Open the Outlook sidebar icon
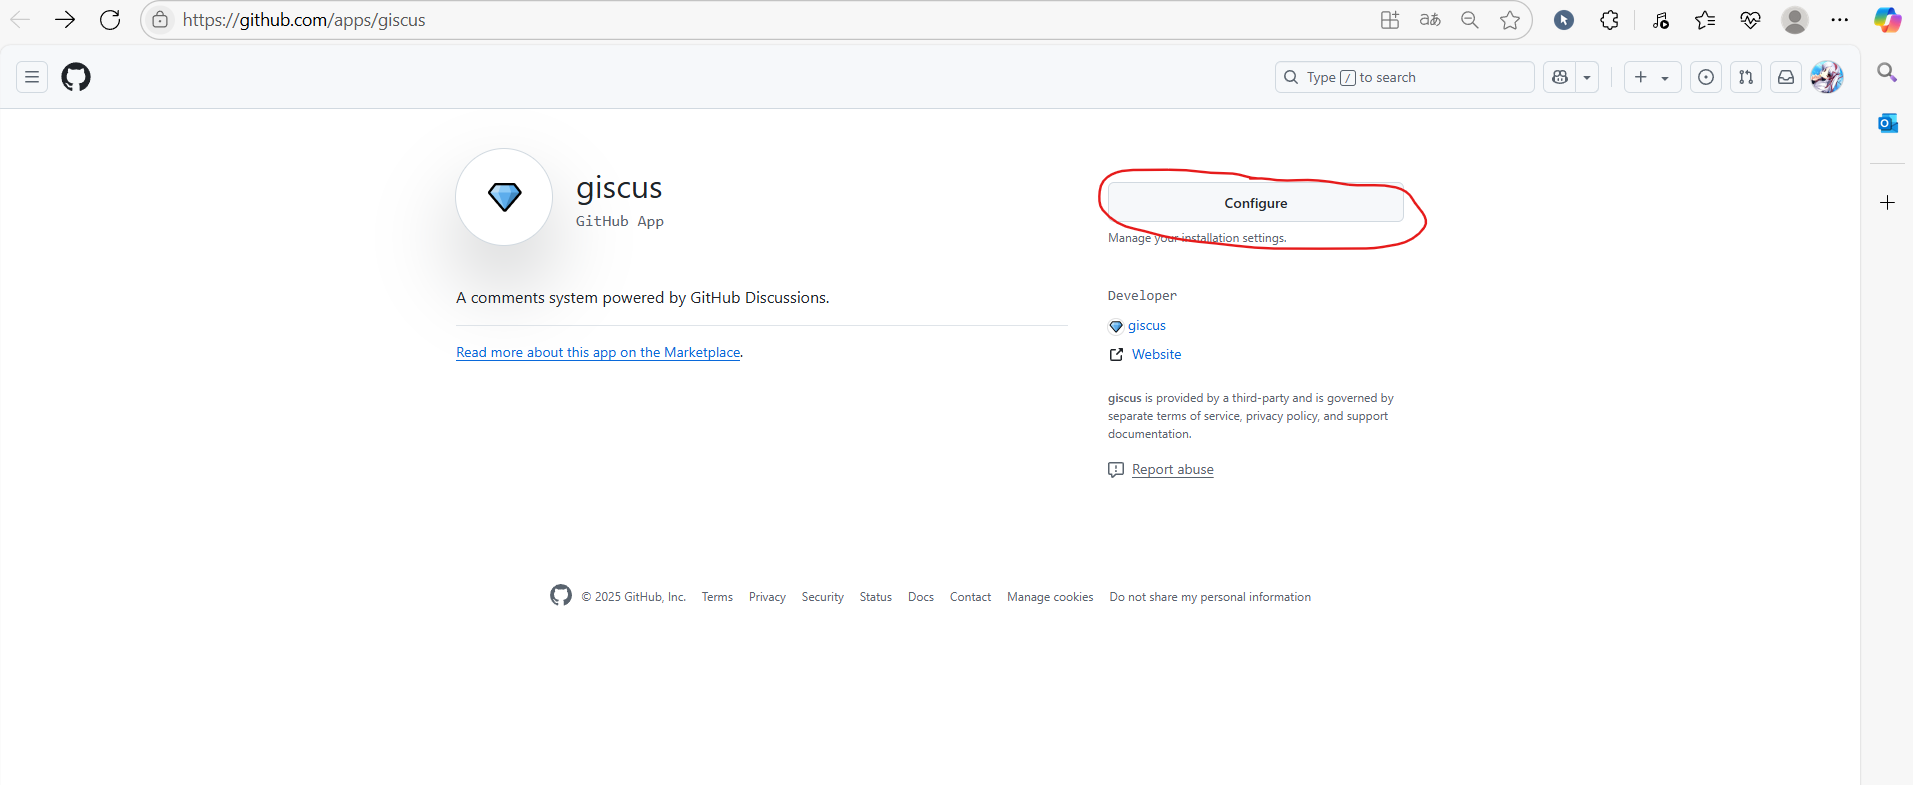1913x785 pixels. pos(1887,123)
